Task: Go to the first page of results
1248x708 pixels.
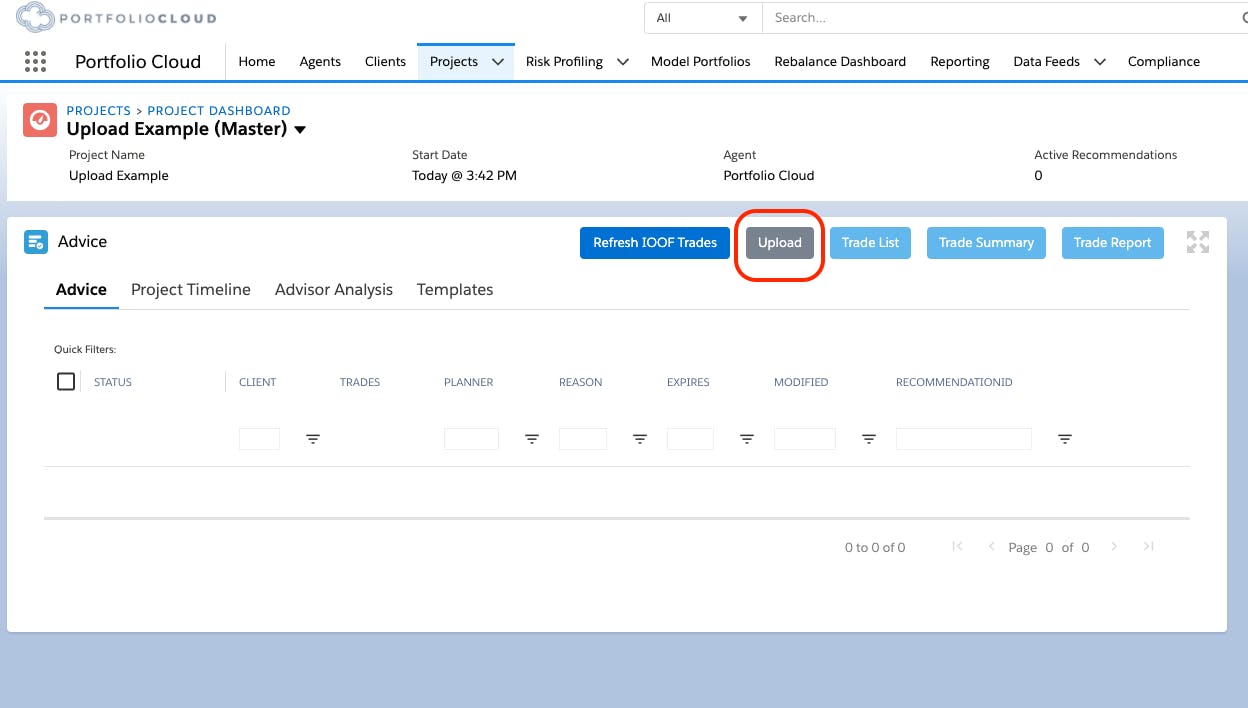Action: tap(957, 546)
